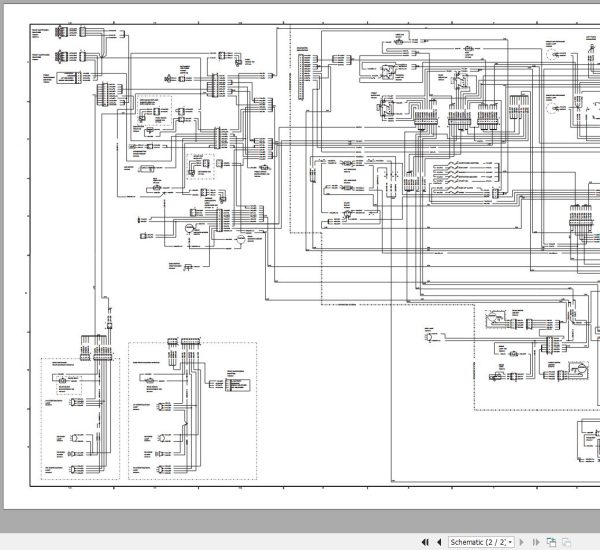Click inside the wide dashed lighting harness box
600x550 pixels.
pos(230,429)
